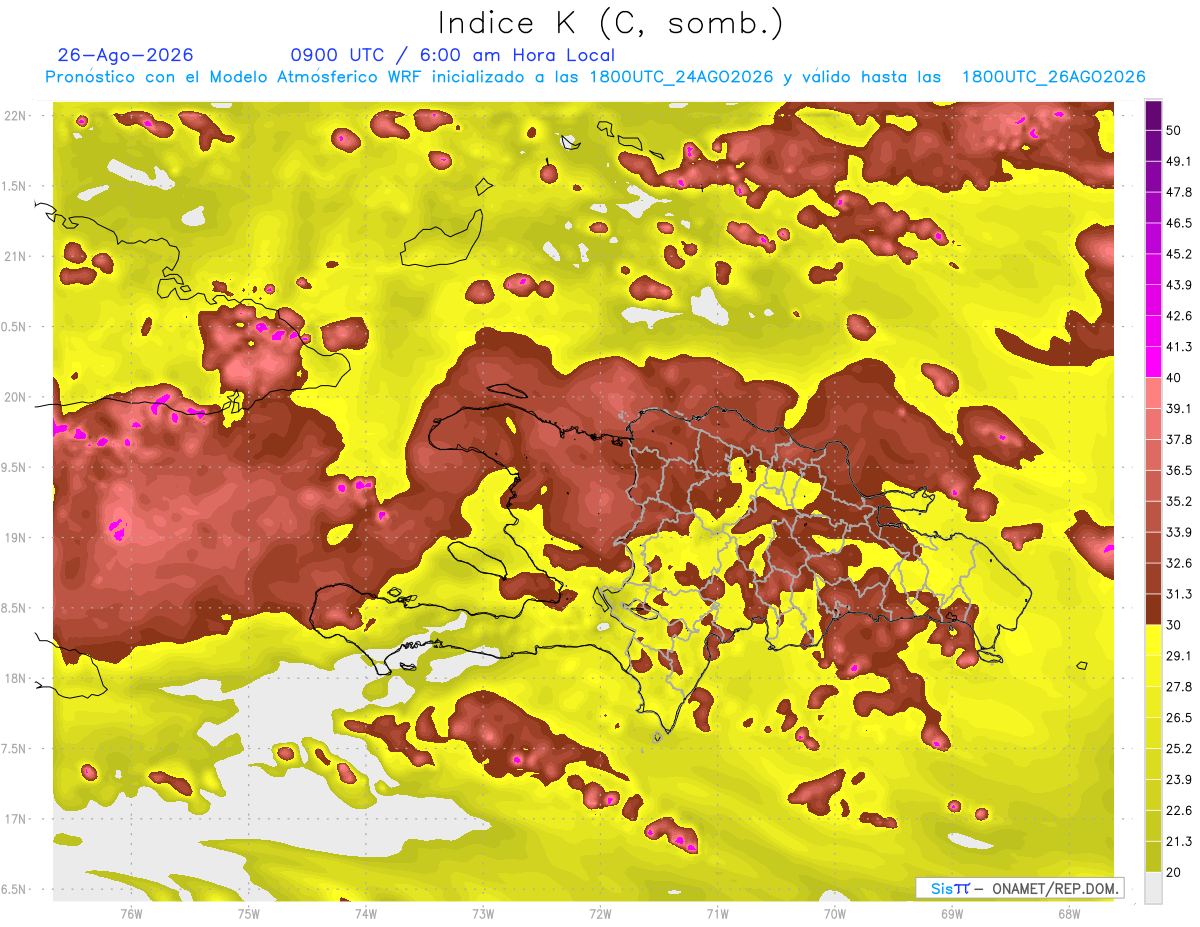Click the '70W' longitude label

[x=835, y=914]
